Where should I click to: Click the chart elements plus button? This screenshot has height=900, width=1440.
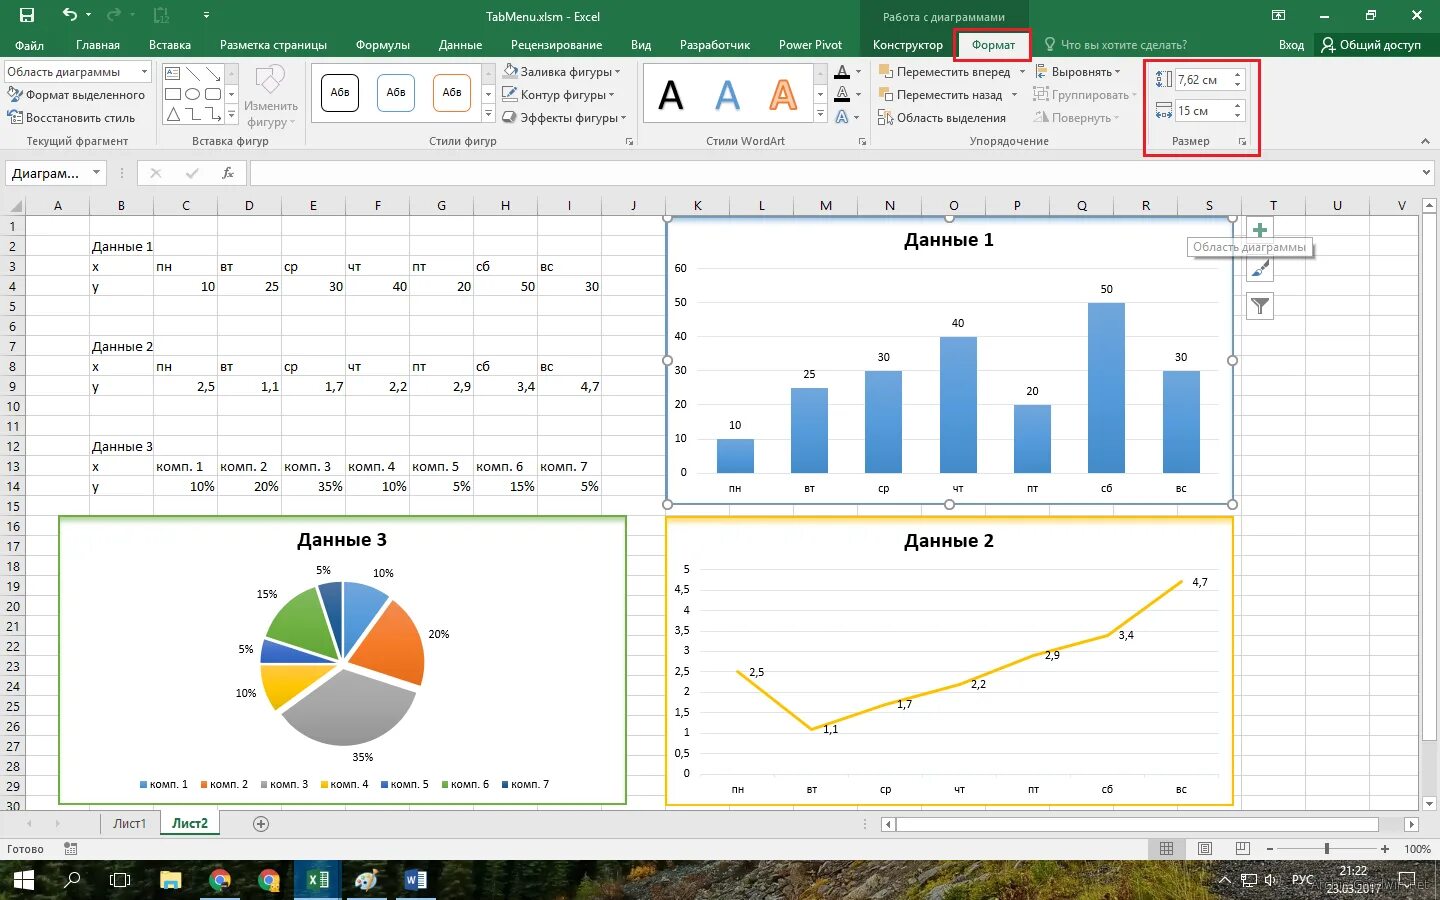1260,230
